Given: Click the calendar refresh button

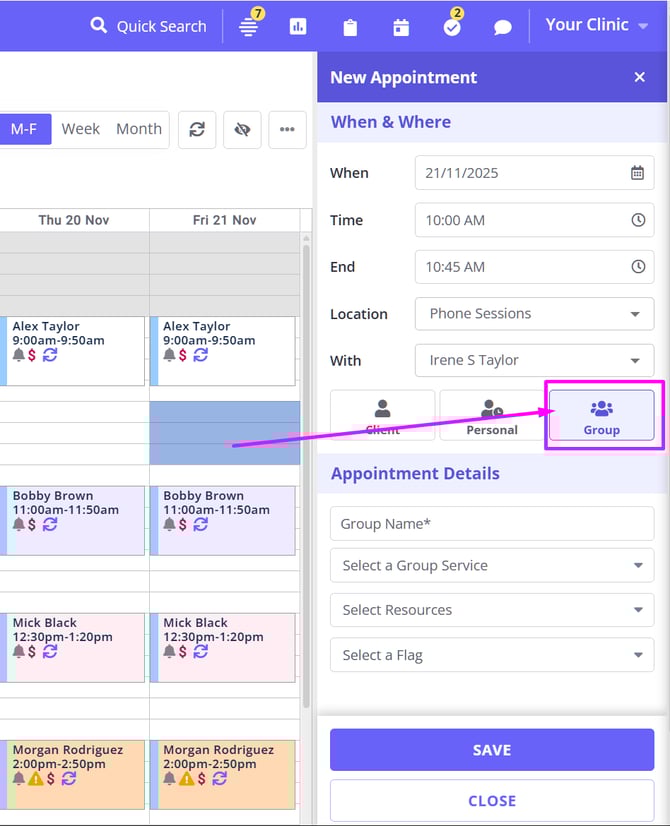Looking at the screenshot, I should tap(197, 130).
